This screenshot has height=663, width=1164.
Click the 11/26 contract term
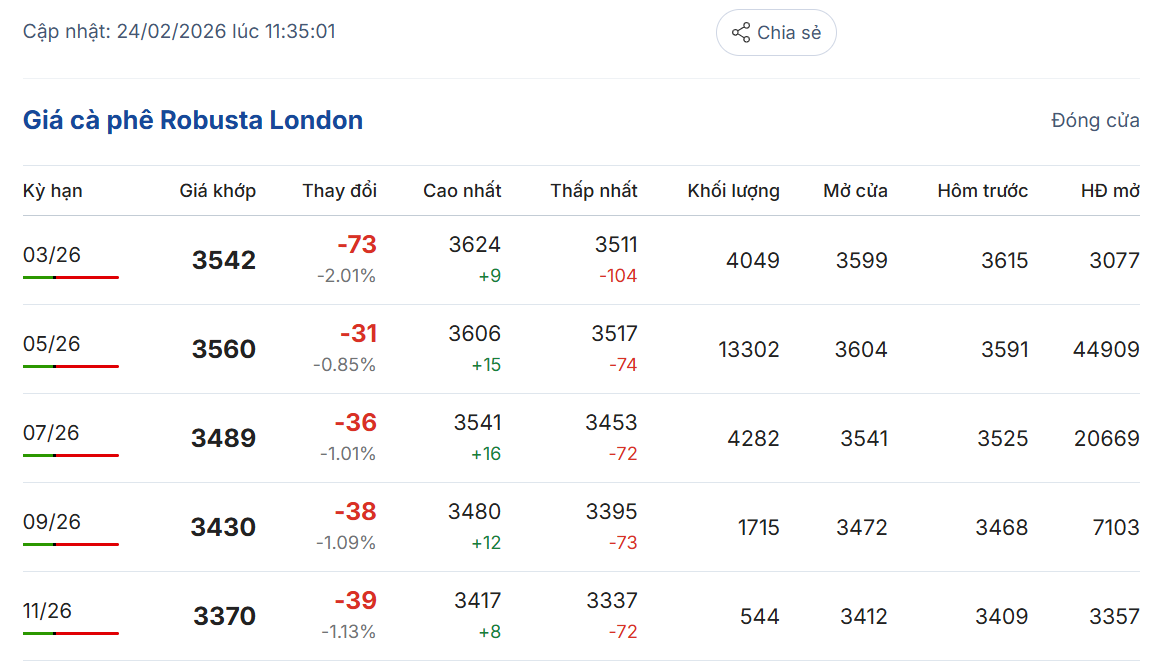click(x=48, y=611)
